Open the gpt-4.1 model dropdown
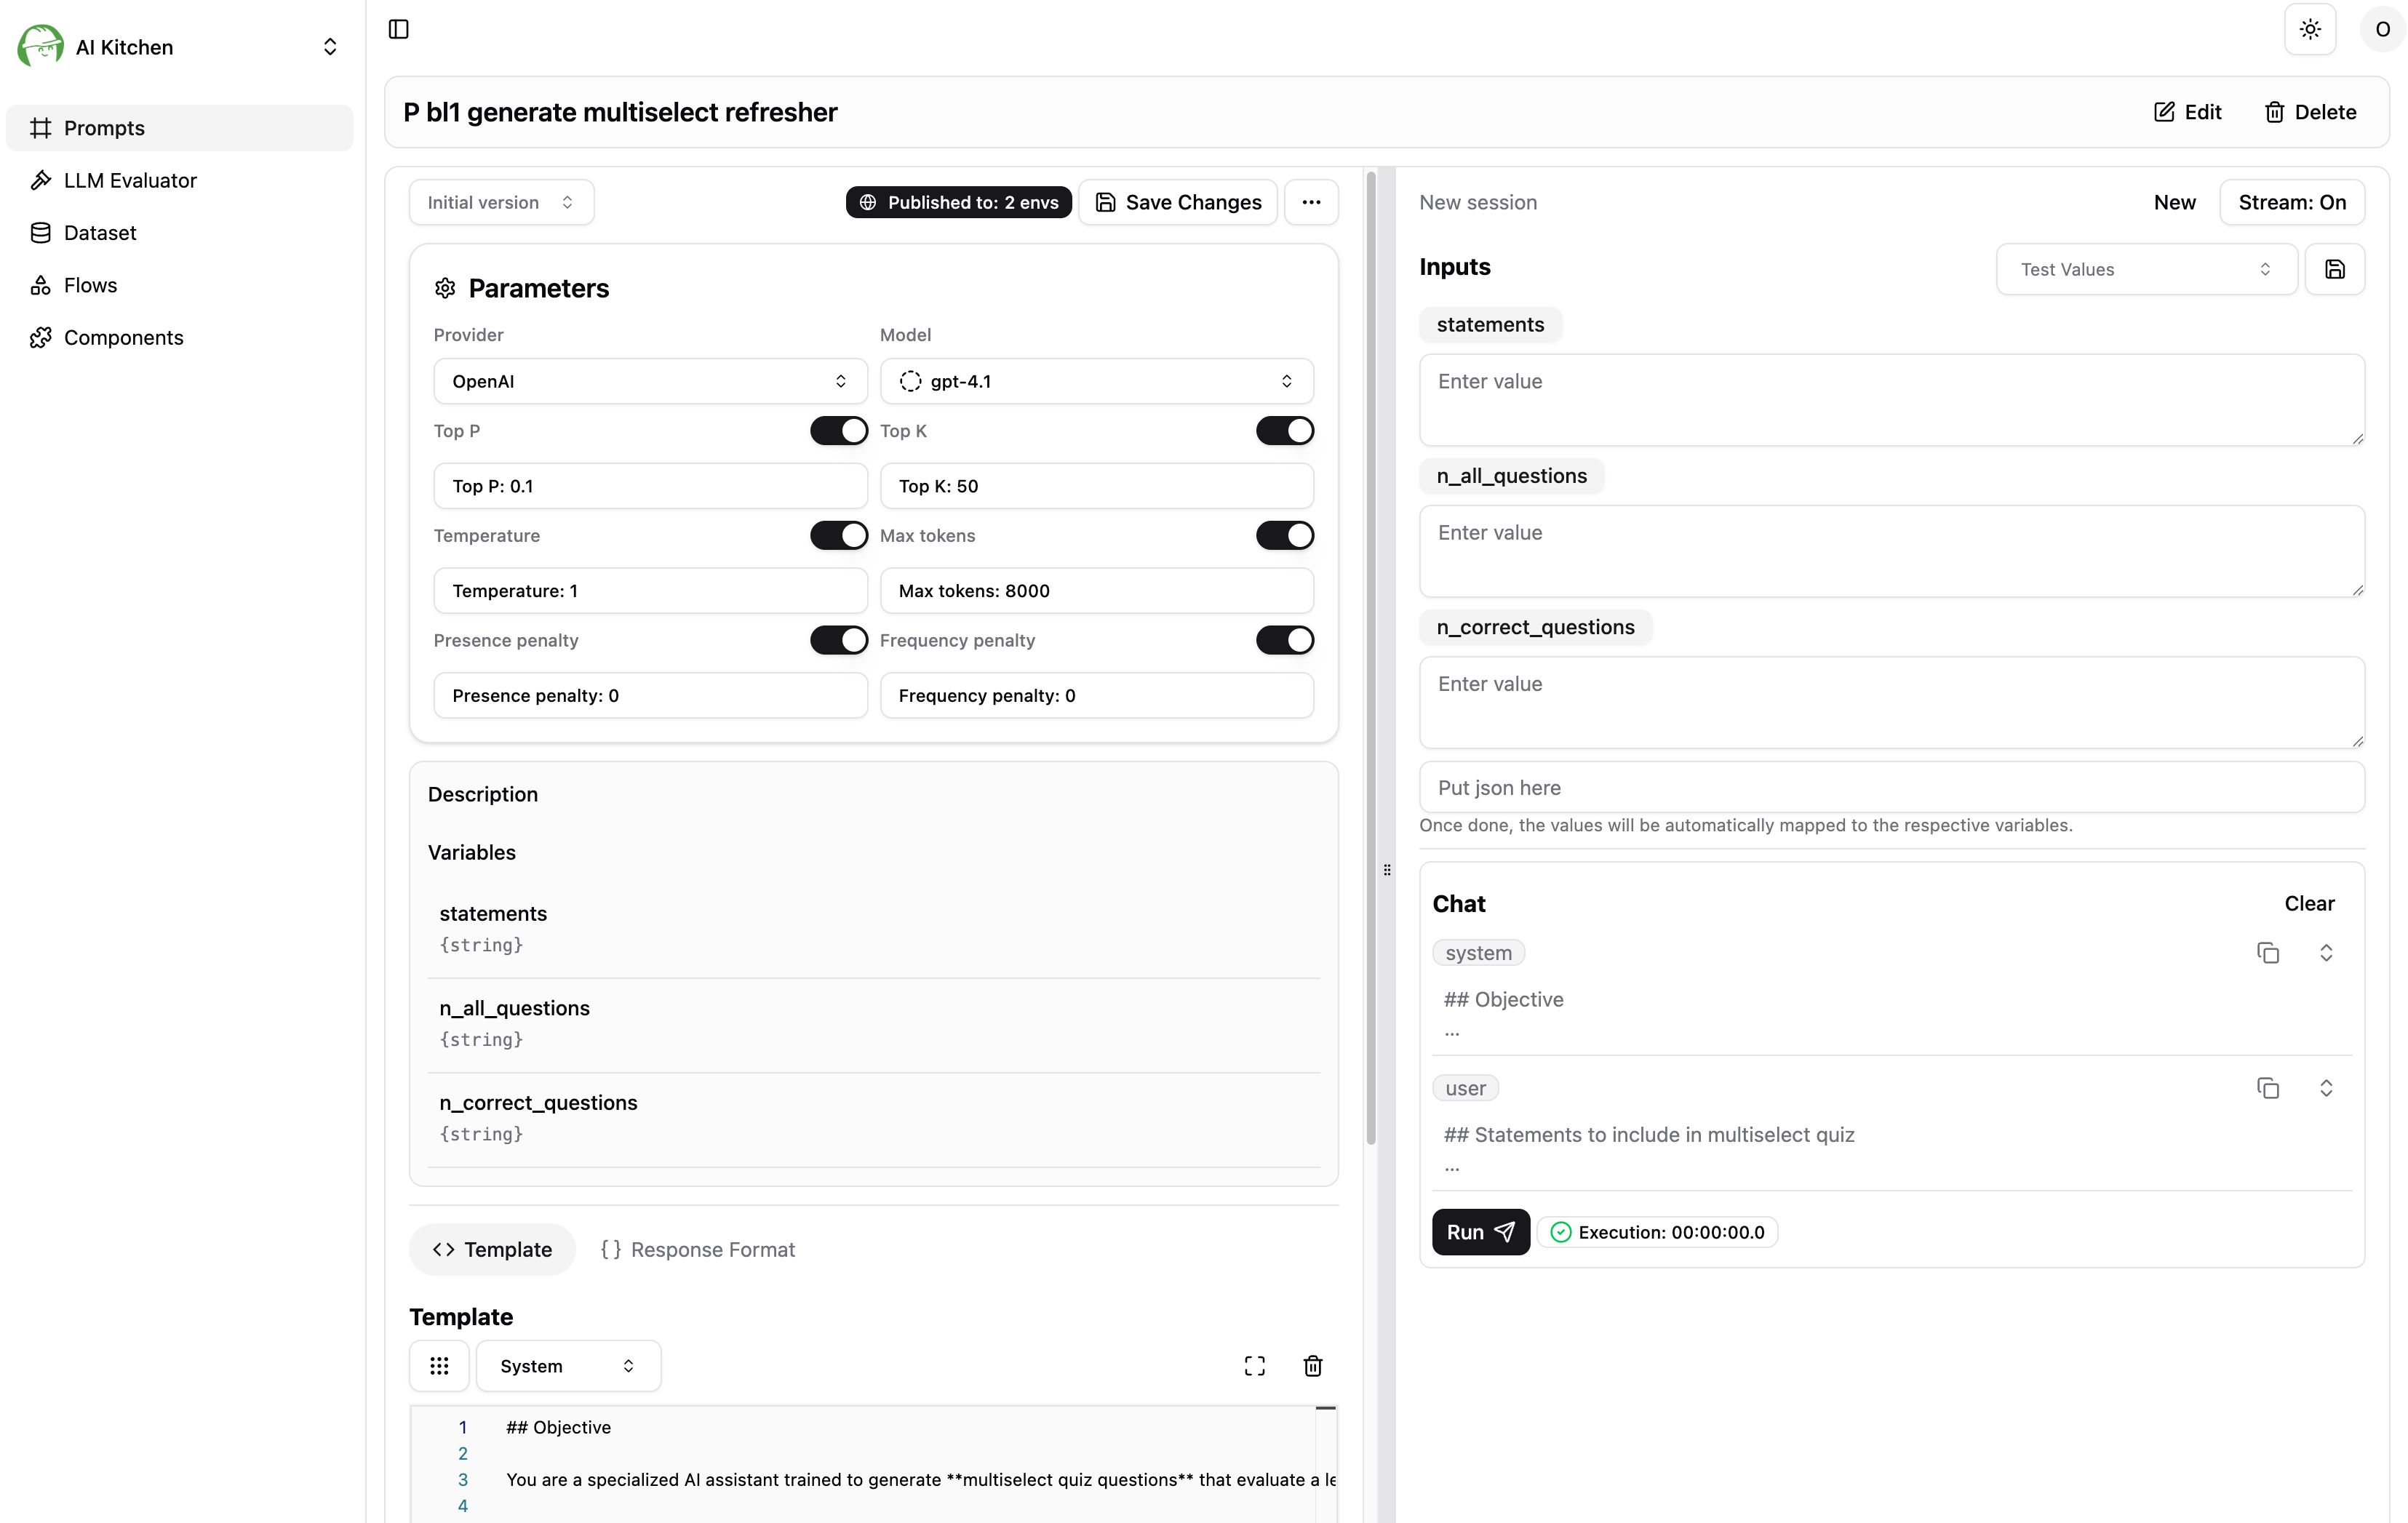This screenshot has height=1523, width=2408. click(x=1096, y=381)
